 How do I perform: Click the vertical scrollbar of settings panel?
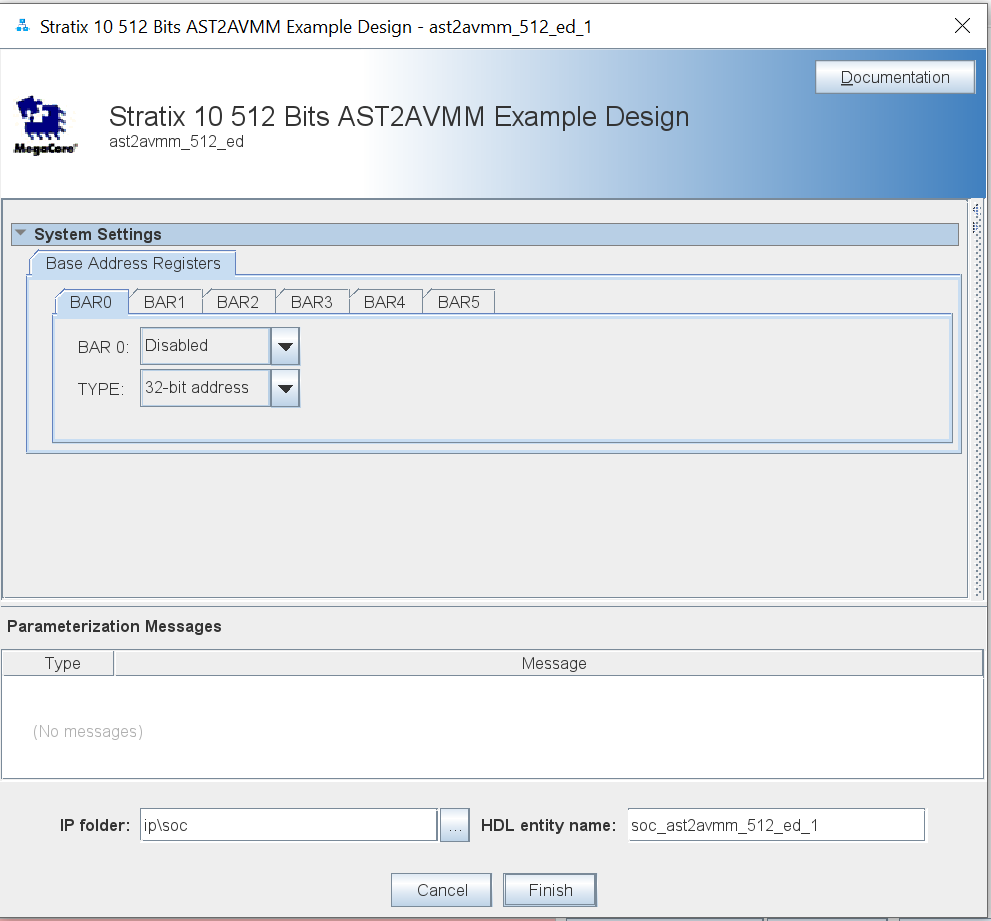(975, 400)
